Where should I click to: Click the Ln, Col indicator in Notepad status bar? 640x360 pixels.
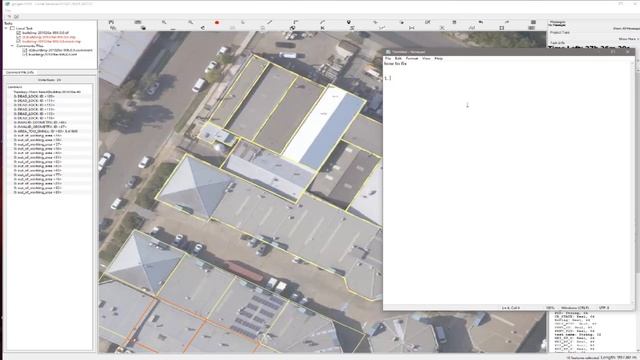click(x=511, y=307)
